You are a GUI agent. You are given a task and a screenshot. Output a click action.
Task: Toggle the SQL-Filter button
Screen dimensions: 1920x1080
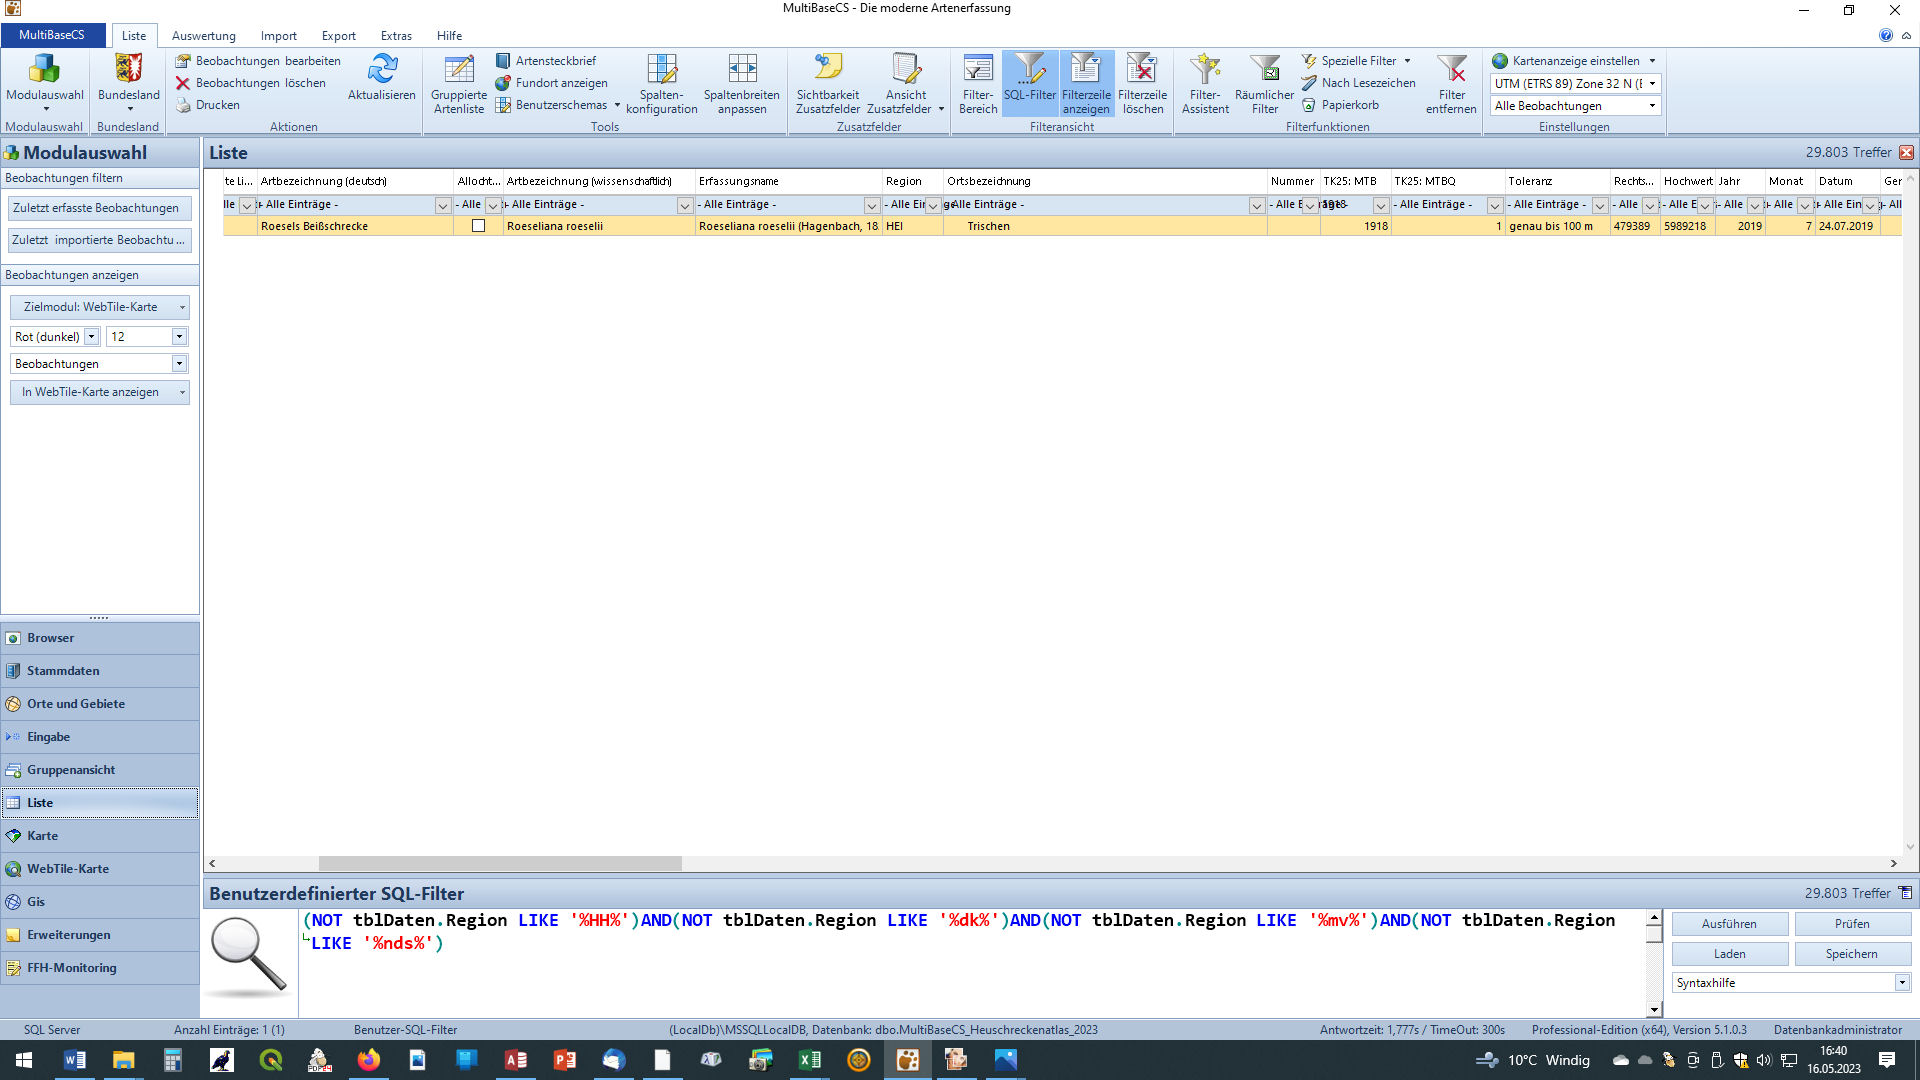tap(1030, 83)
